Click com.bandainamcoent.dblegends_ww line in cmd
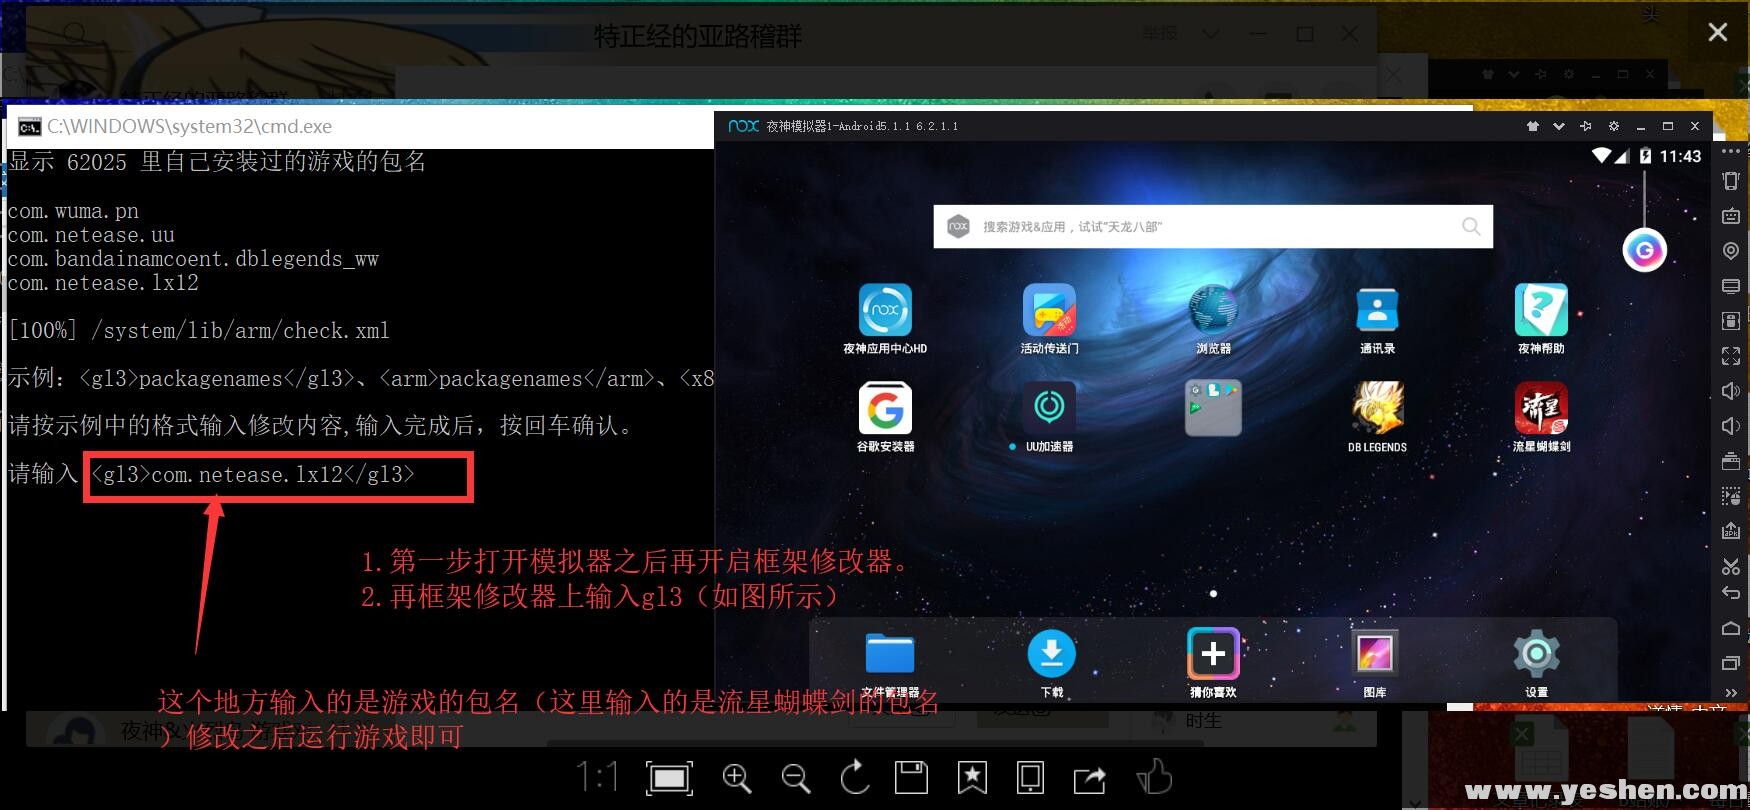Screen dimensions: 1750x810 pos(193,259)
